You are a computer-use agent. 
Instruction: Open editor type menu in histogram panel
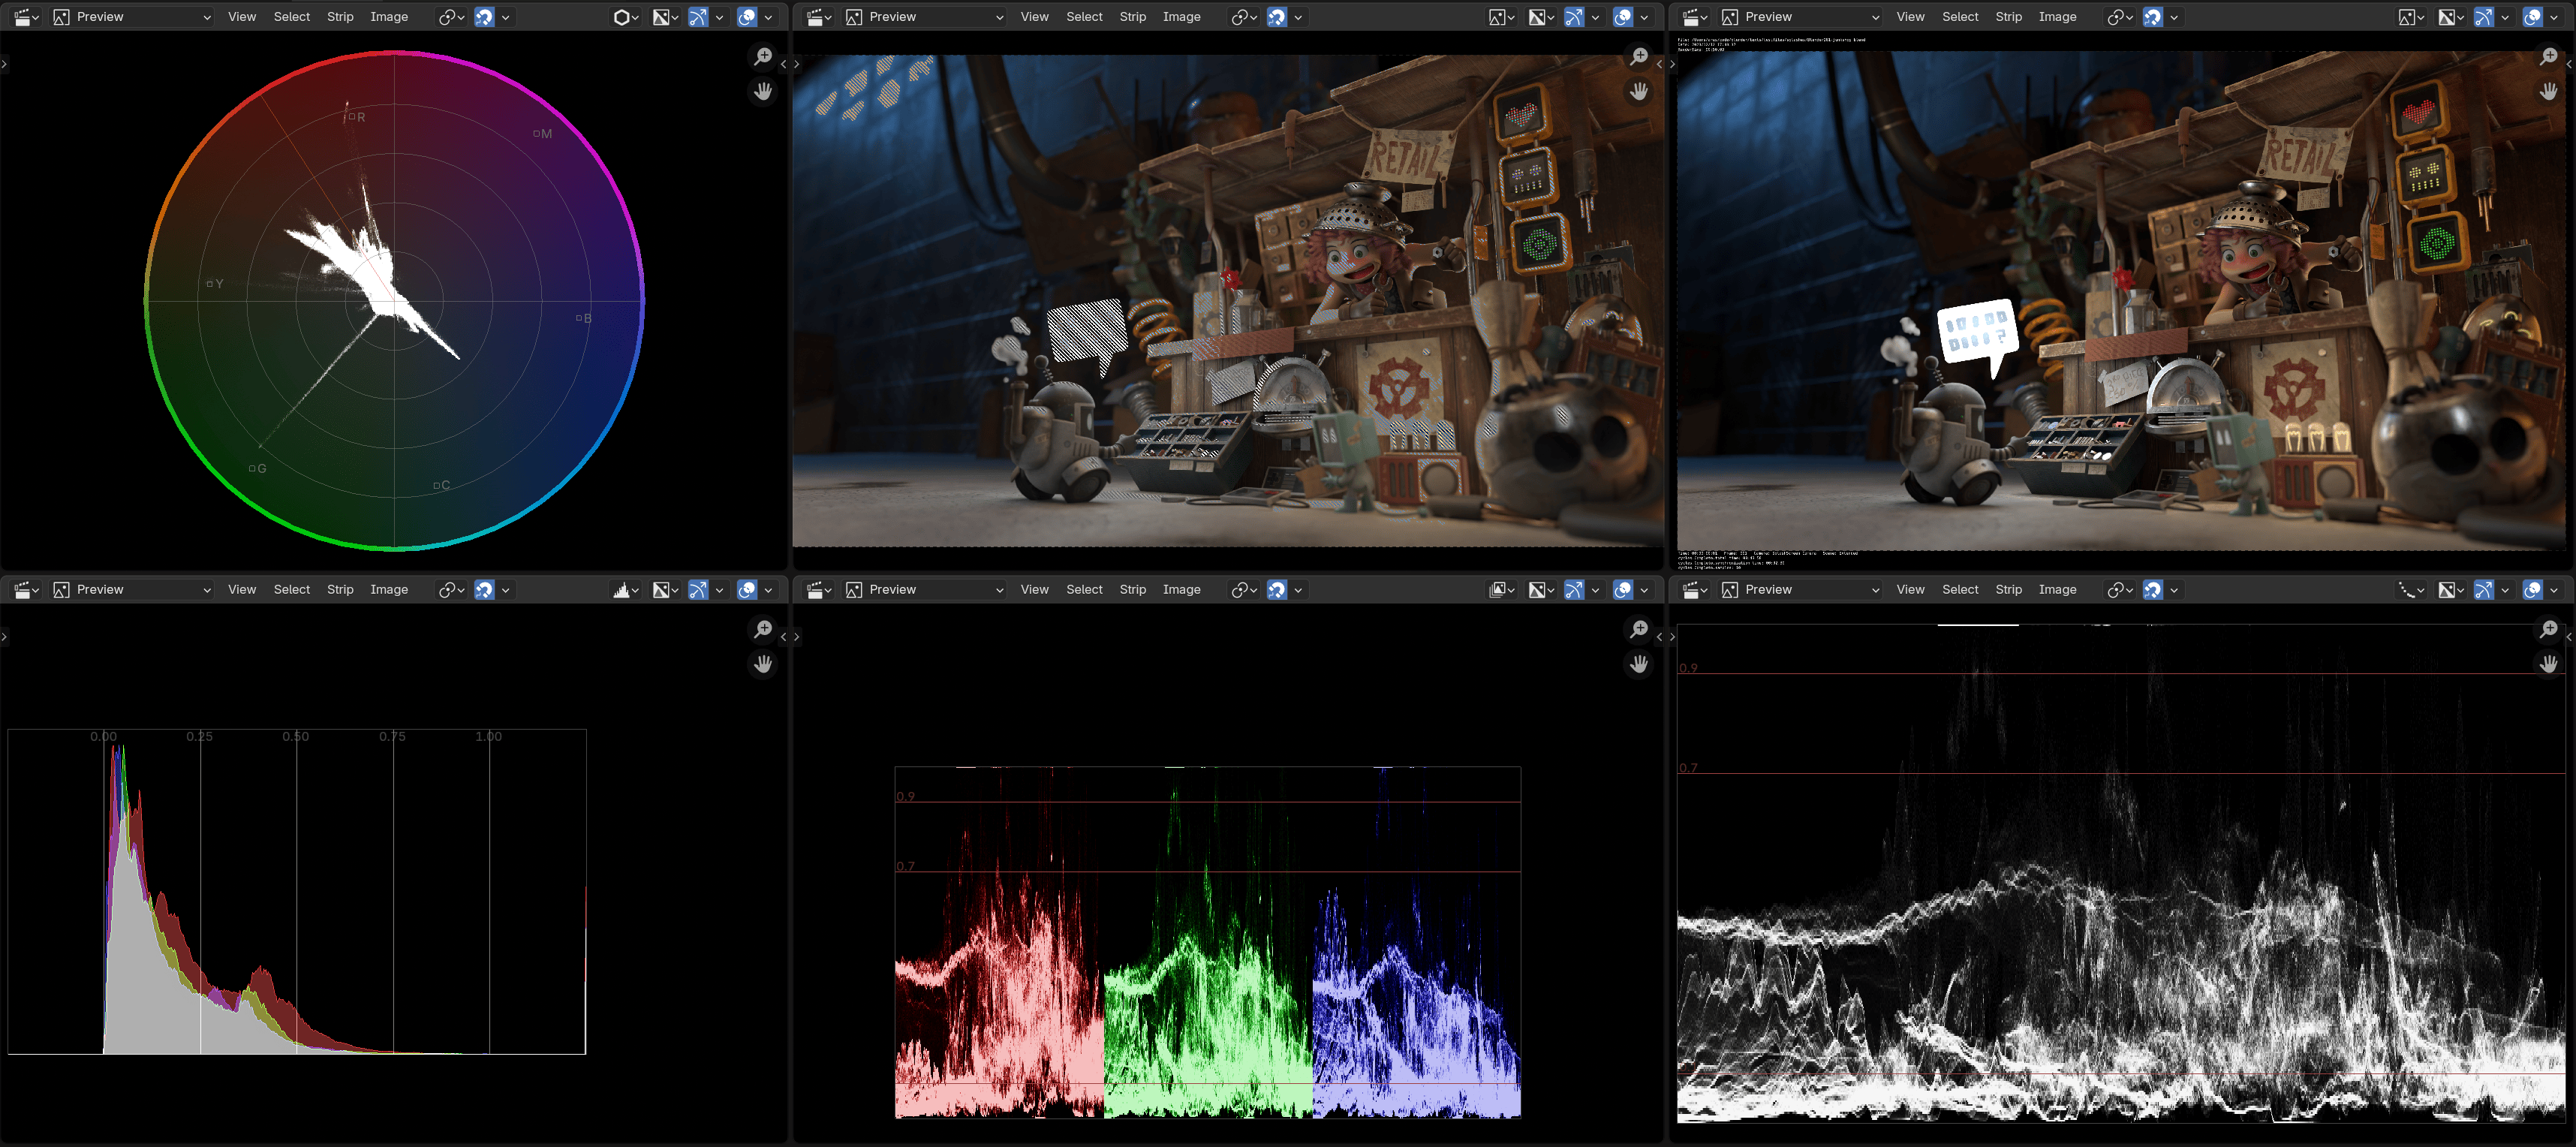[26, 590]
